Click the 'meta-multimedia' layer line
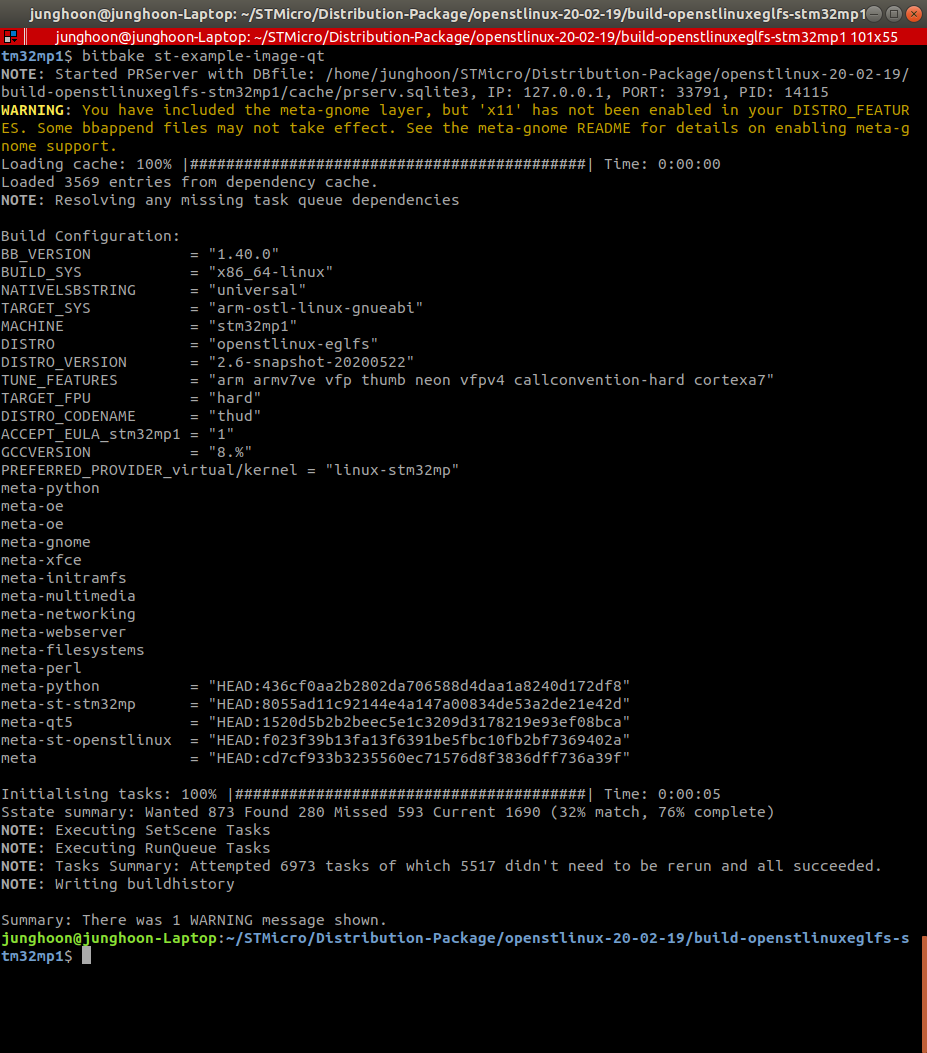The width and height of the screenshot is (927, 1053). tap(68, 596)
